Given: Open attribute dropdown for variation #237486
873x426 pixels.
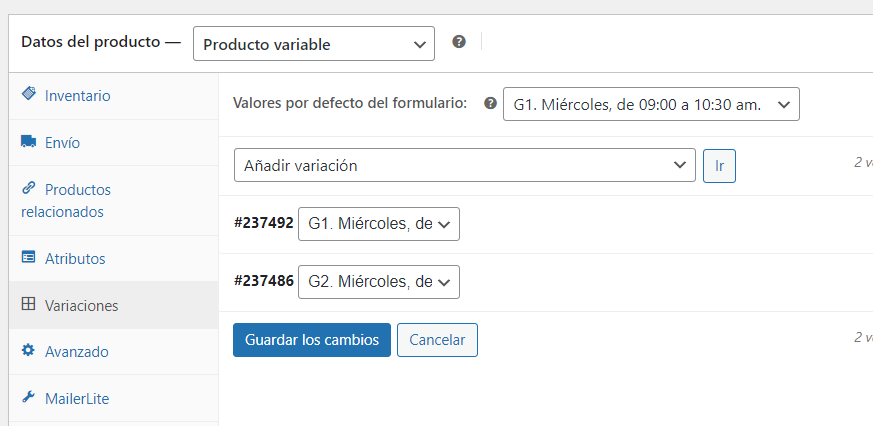Looking at the screenshot, I should click(x=379, y=282).
